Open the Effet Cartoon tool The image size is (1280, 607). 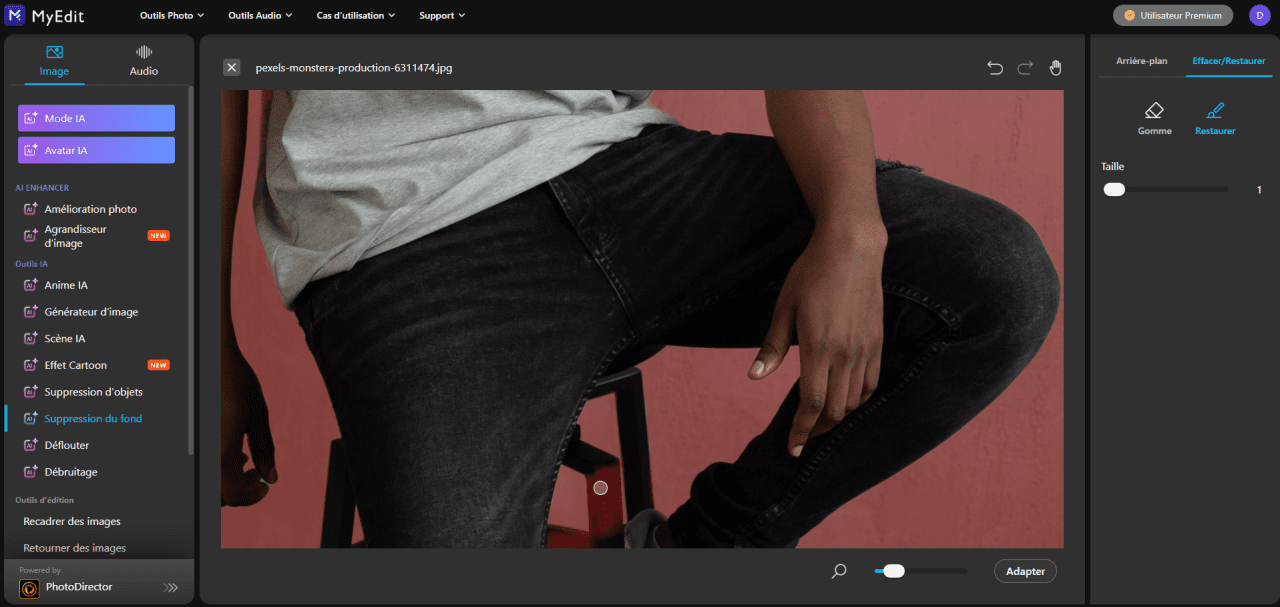coord(97,365)
